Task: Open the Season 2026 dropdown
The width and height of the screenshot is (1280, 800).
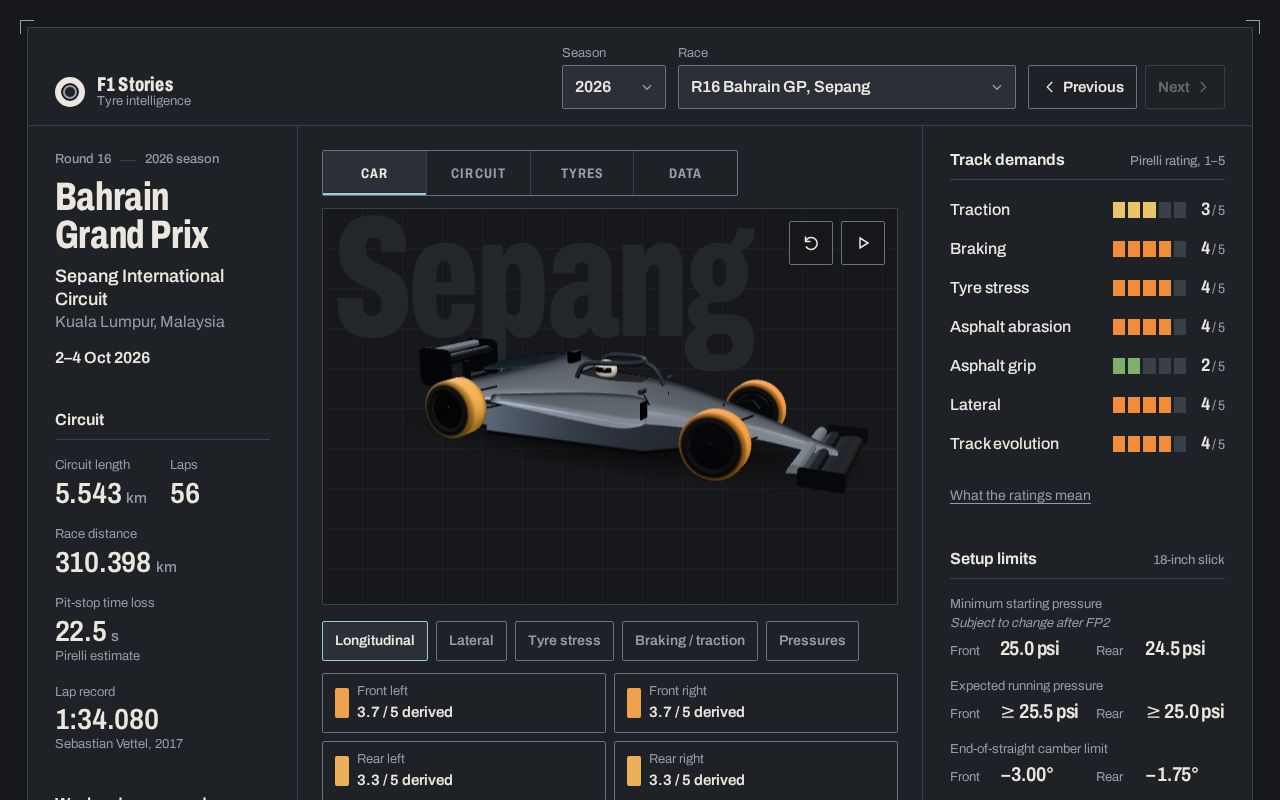Action: pyautogui.click(x=614, y=87)
